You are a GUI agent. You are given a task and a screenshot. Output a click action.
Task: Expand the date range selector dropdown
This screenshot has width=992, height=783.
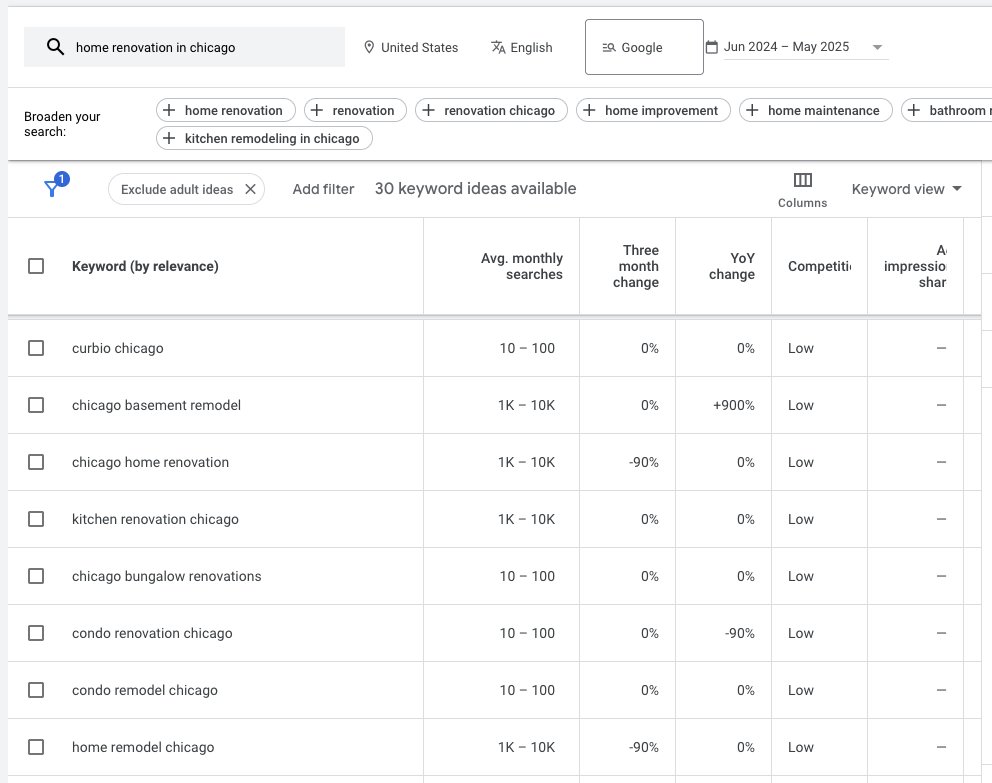(x=877, y=46)
